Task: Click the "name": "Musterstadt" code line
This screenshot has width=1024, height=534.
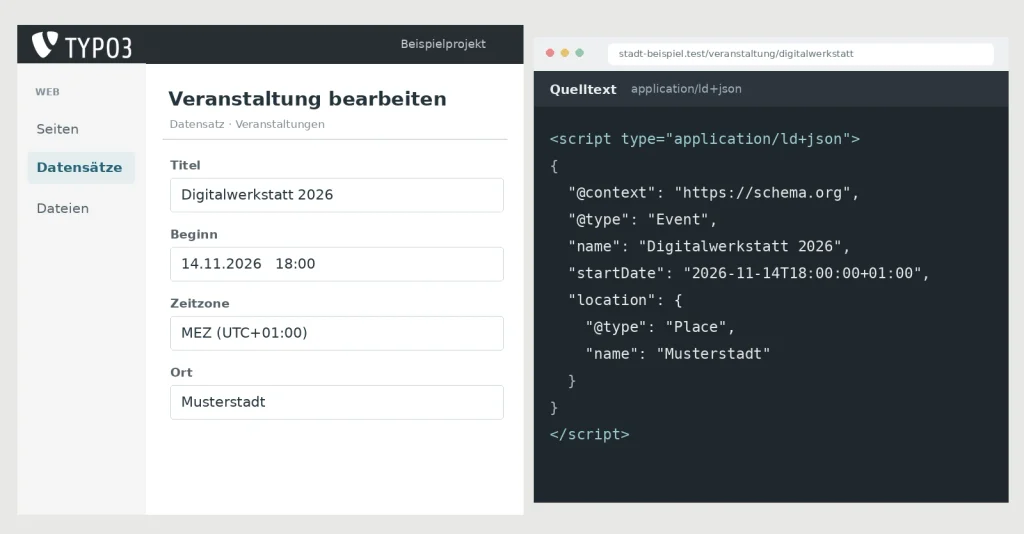Action: (678, 354)
